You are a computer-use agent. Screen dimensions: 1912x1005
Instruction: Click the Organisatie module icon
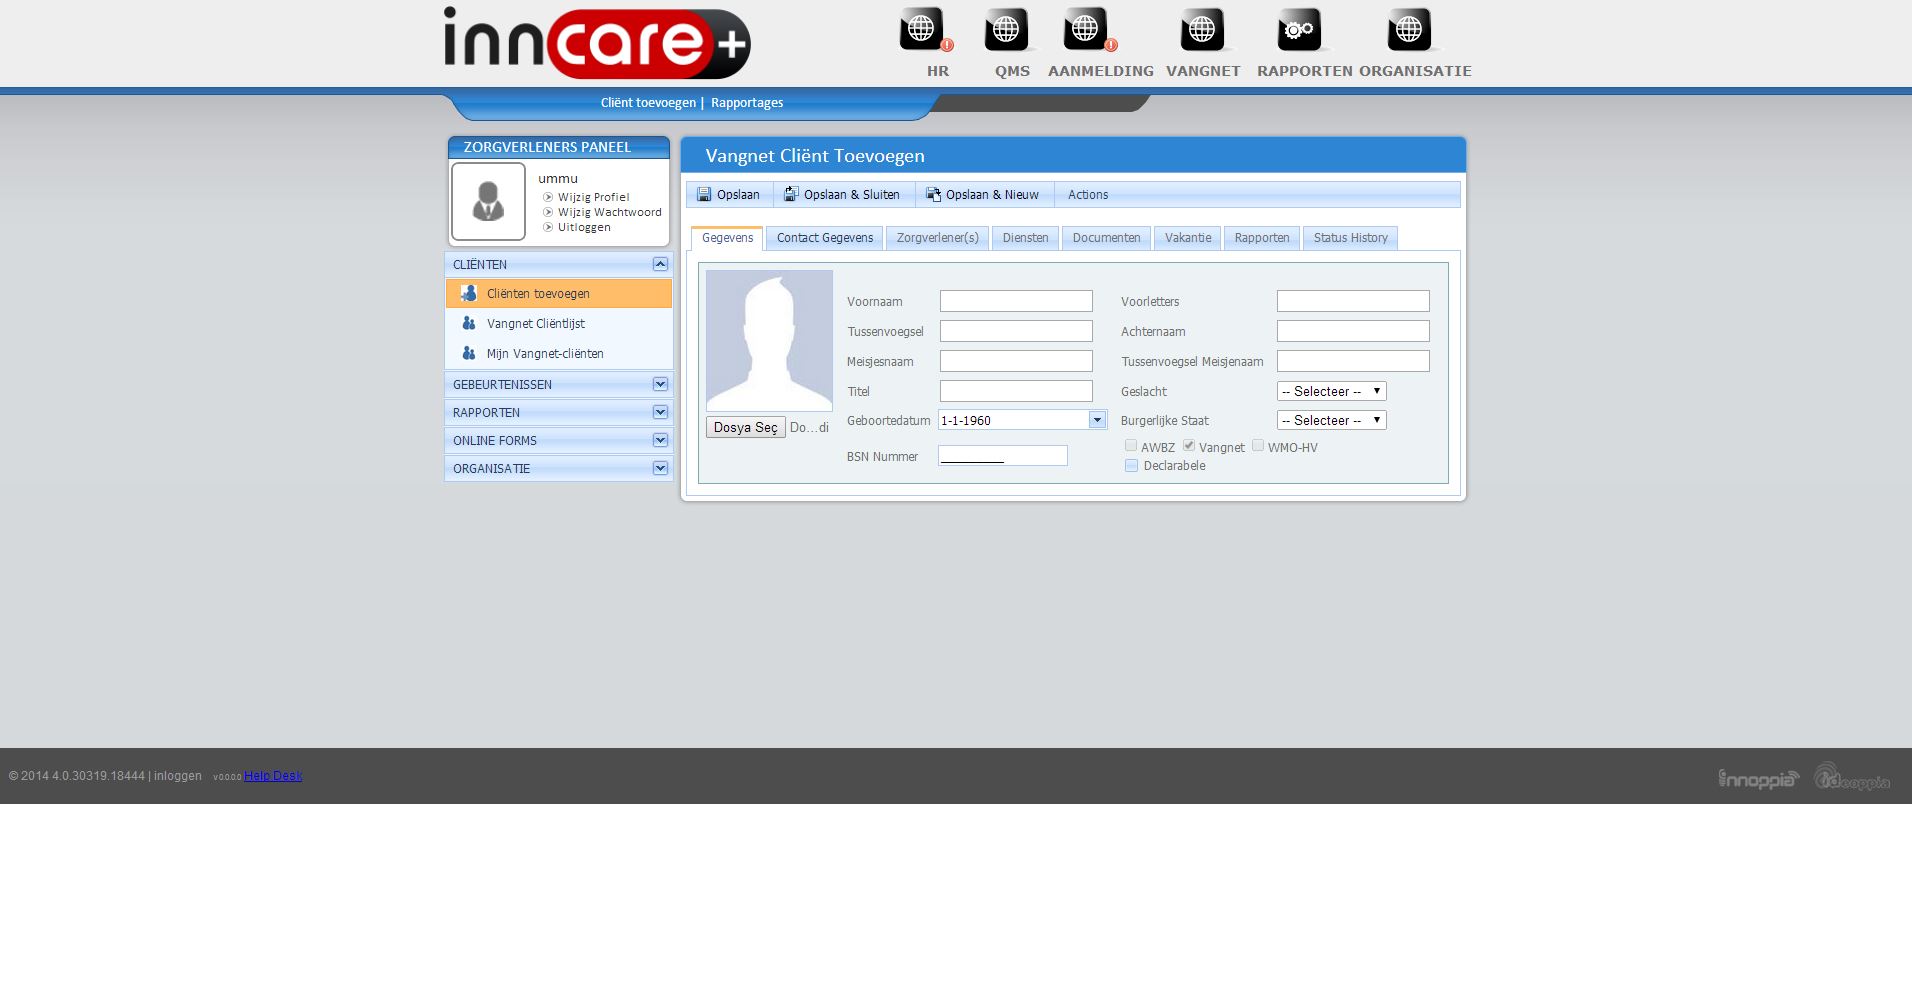[1408, 30]
